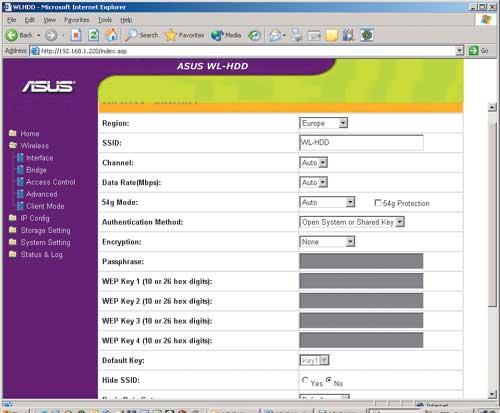
Task: Open Status & Log section link
Action: click(42, 255)
